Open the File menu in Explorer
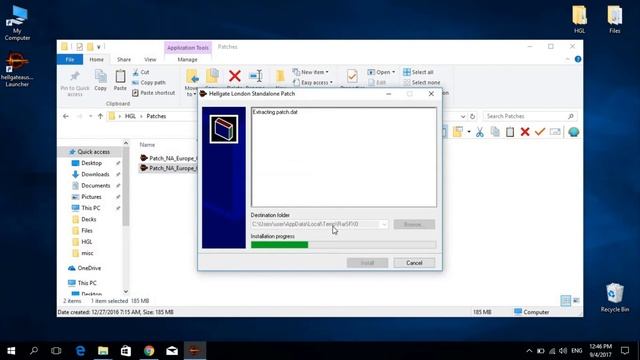Screen dimensions: 640x360 pos(70,60)
